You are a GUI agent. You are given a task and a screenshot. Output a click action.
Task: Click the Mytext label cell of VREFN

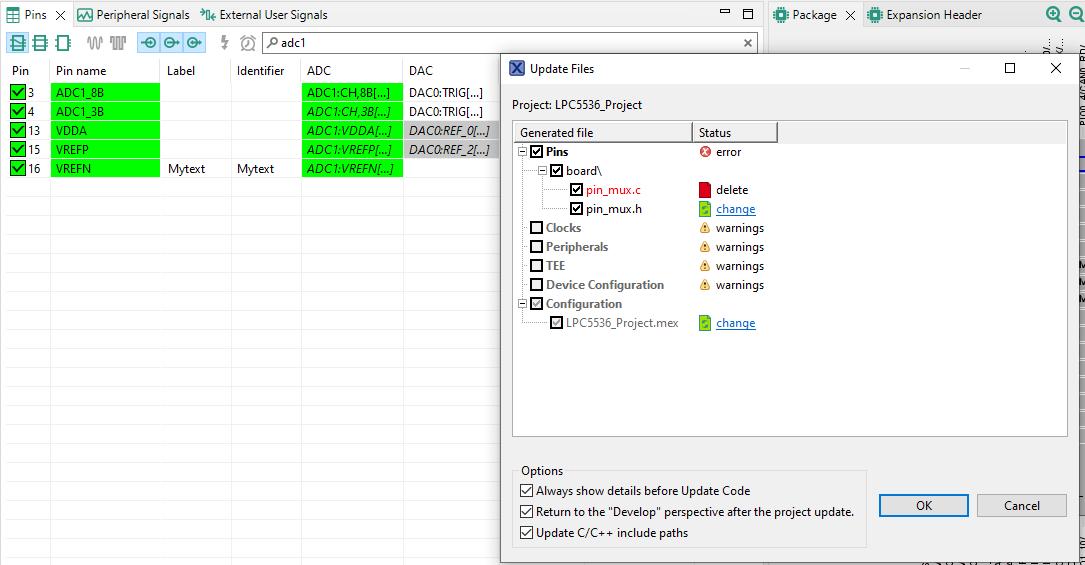pos(196,169)
